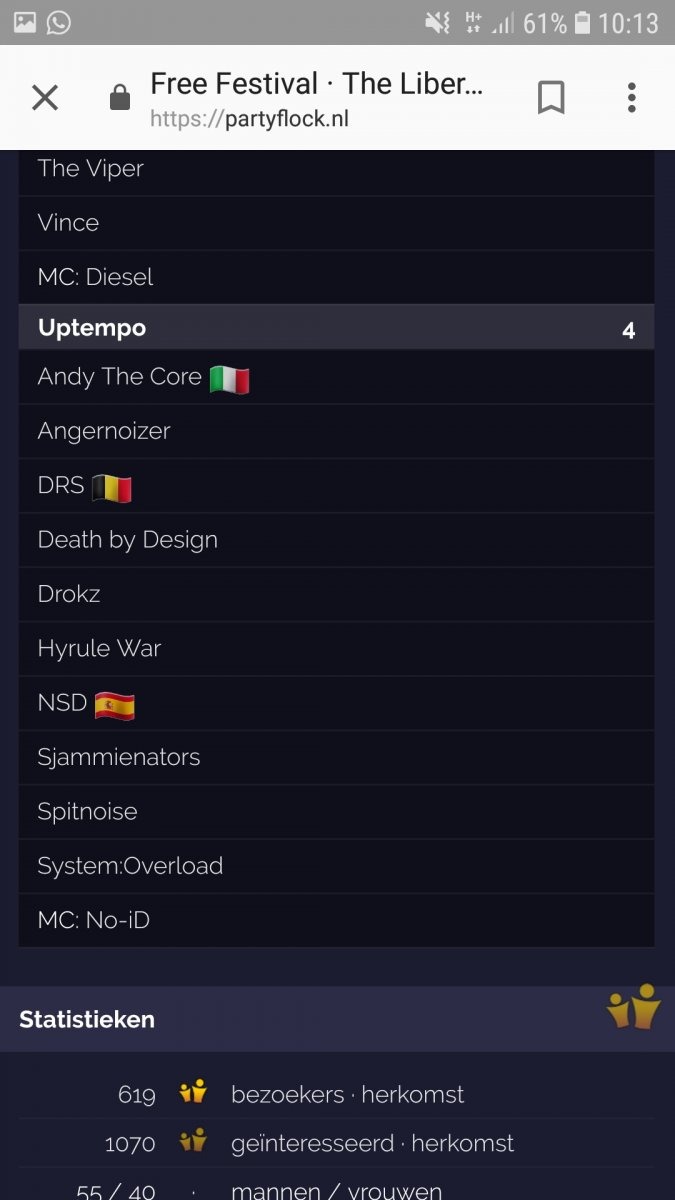Close the page with the X button
This screenshot has height=1200, width=675.
pos(44,97)
